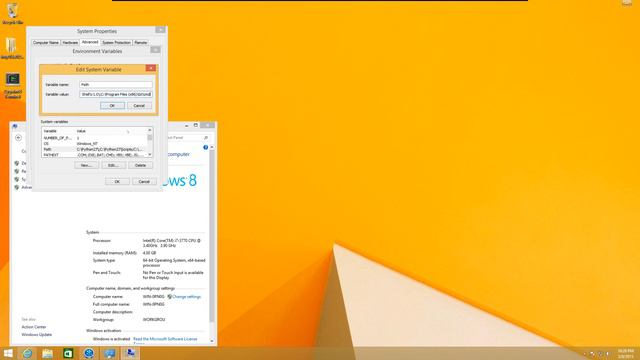640x360 pixels.
Task: Click System variables list scroll down arrow
Action: [150, 155]
